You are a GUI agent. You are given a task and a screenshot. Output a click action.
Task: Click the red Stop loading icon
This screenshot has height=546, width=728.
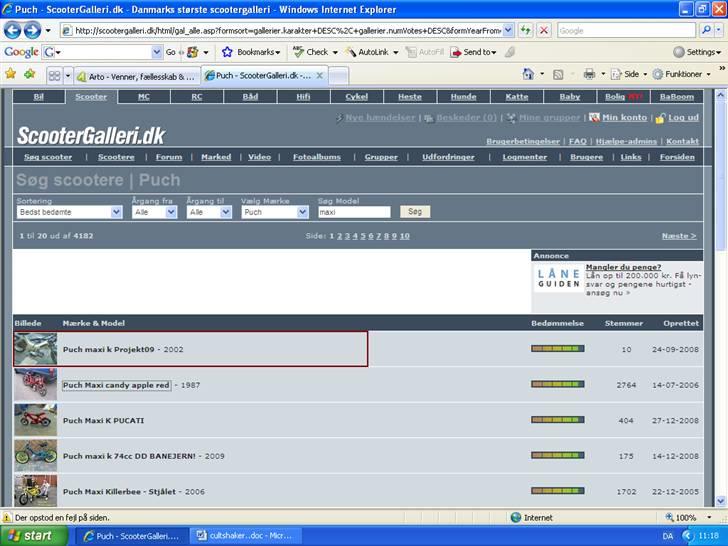[x=543, y=30]
